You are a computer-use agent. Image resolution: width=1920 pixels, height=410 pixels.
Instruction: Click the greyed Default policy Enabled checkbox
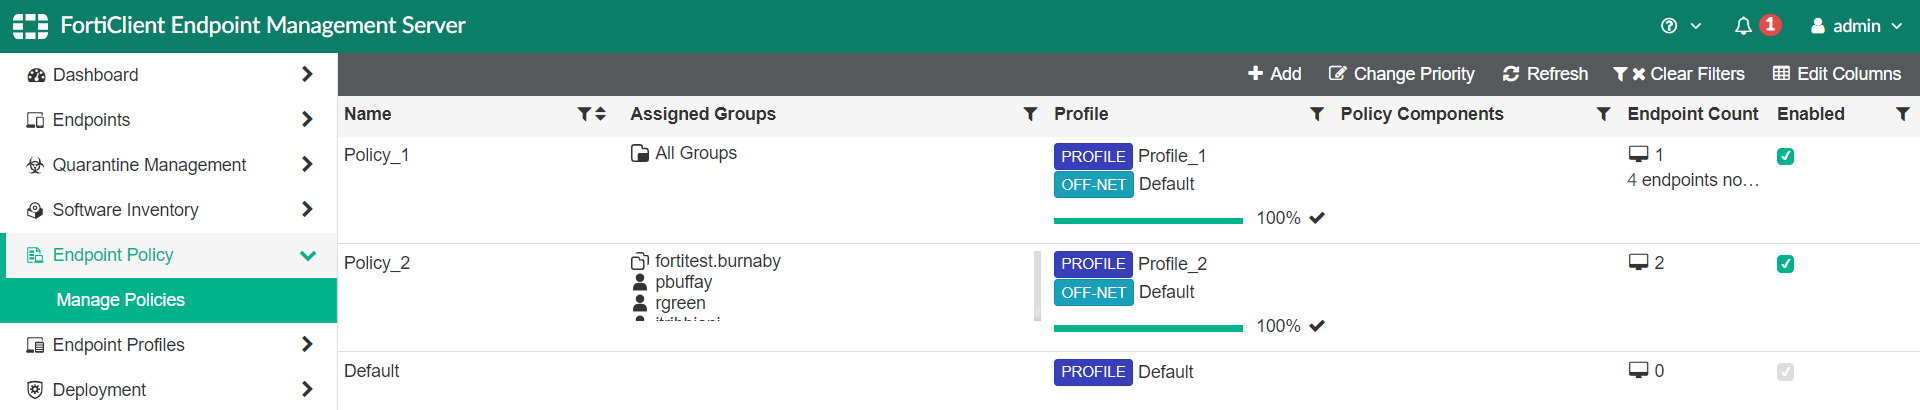1785,372
